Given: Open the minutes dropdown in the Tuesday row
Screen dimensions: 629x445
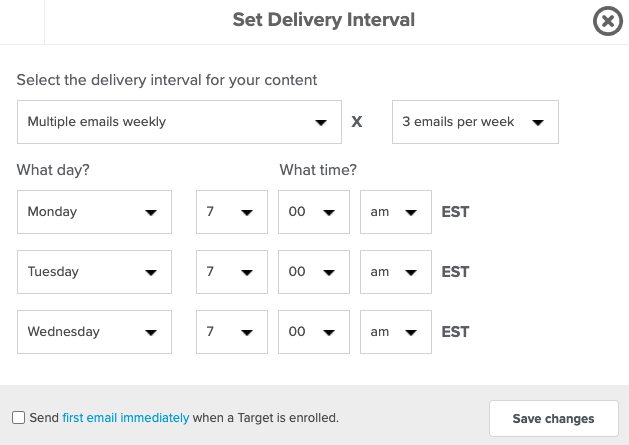Looking at the screenshot, I should 314,272.
